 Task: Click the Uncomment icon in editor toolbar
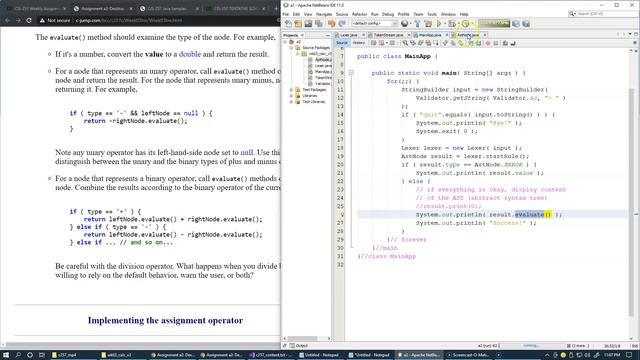pyautogui.click(x=513, y=43)
